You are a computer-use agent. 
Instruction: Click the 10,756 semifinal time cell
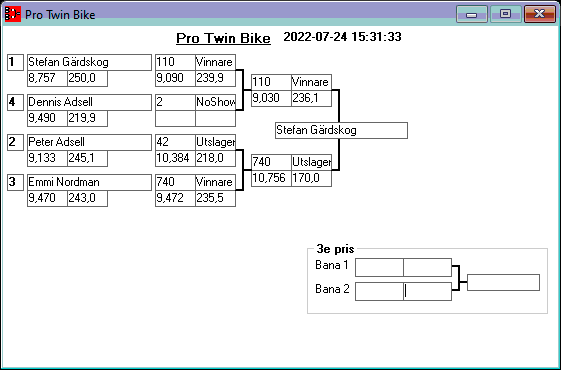tap(271, 178)
